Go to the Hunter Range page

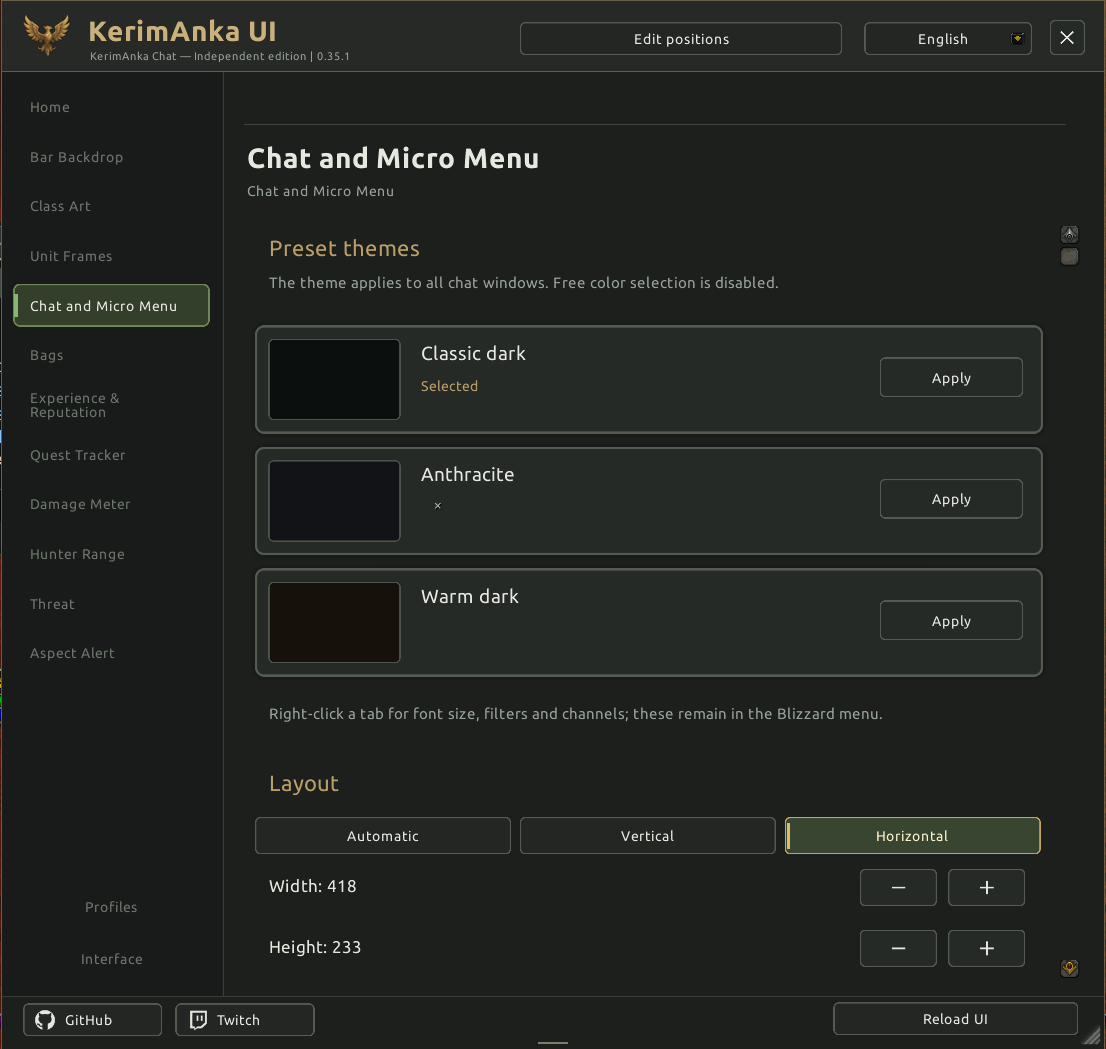[x=77, y=554]
